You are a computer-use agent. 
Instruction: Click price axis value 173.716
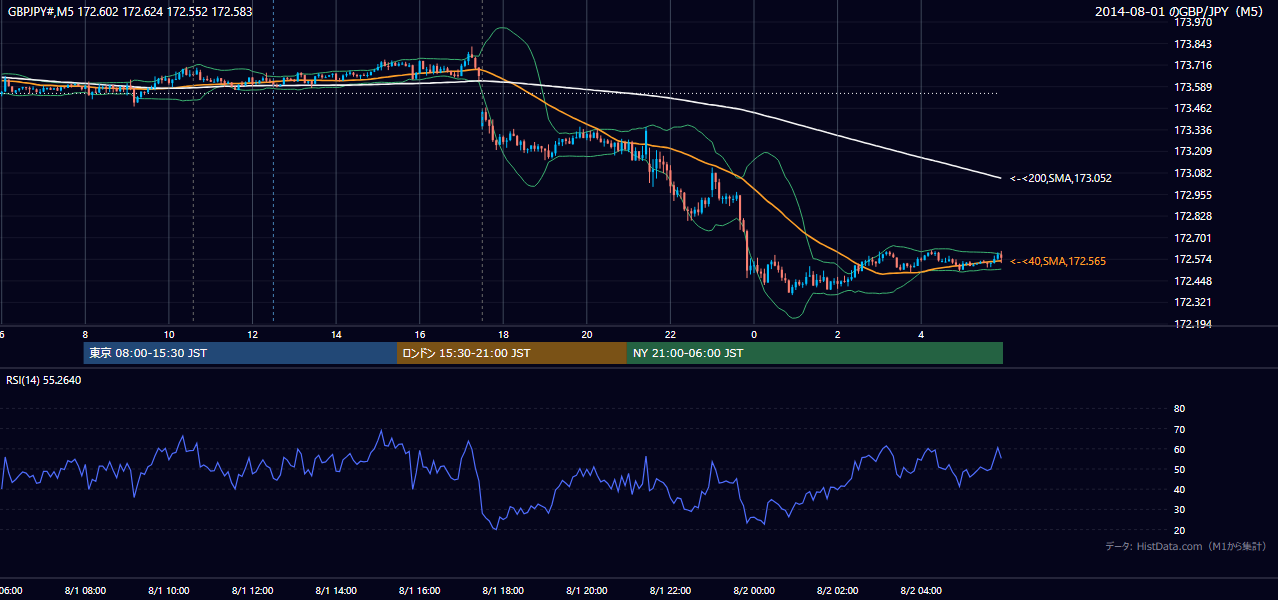click(x=1193, y=65)
